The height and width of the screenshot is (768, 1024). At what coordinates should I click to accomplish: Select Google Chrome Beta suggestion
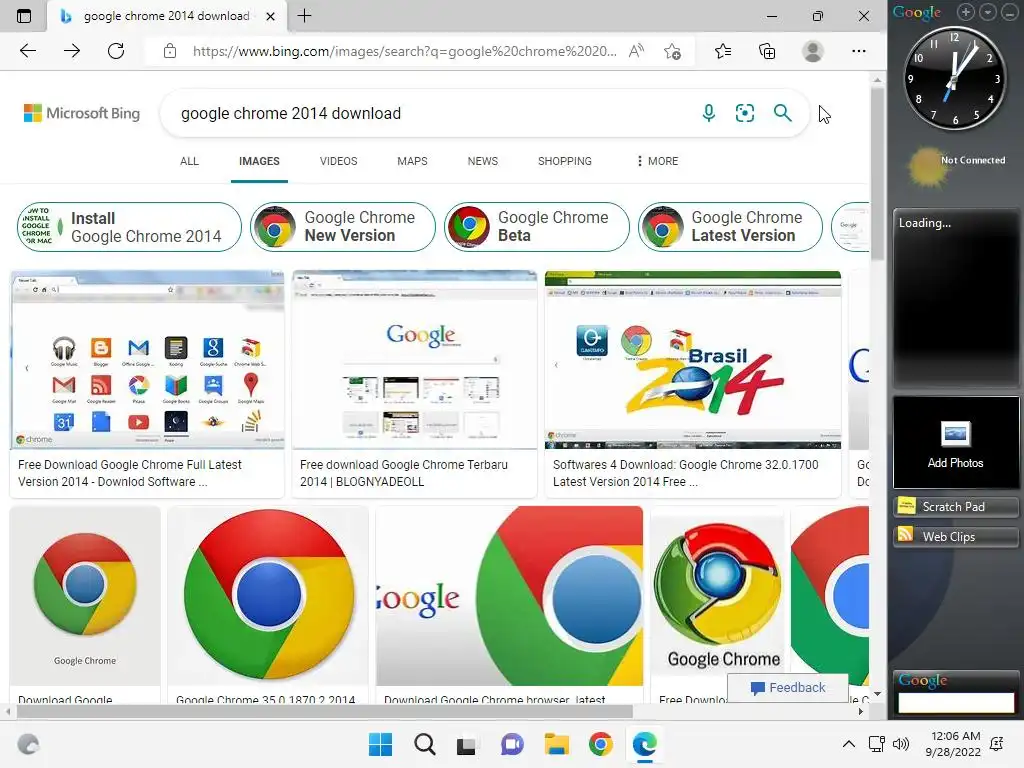[x=537, y=227]
